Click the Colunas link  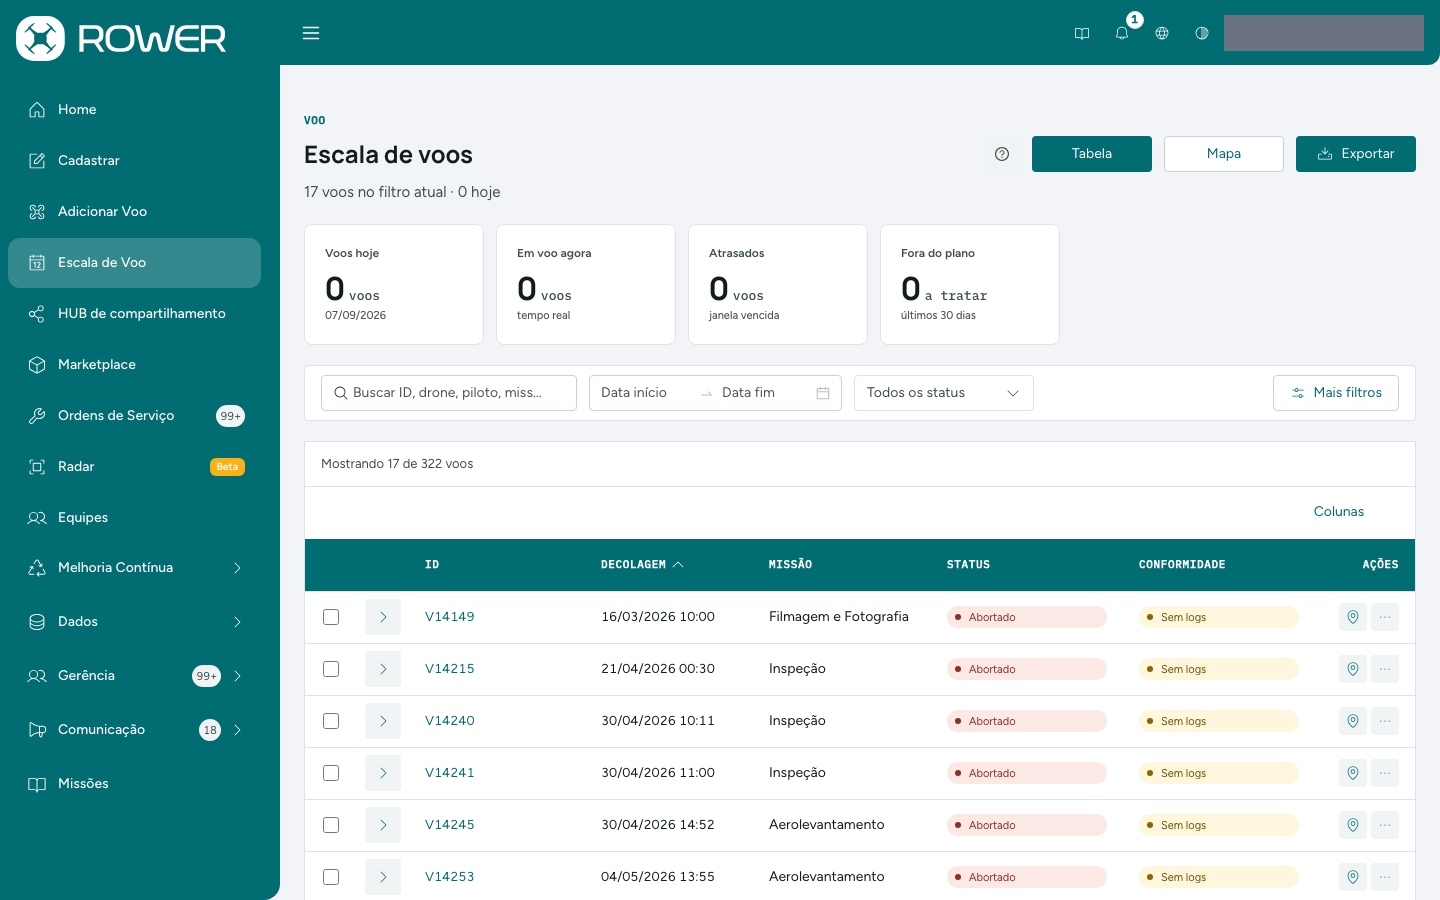click(1339, 512)
